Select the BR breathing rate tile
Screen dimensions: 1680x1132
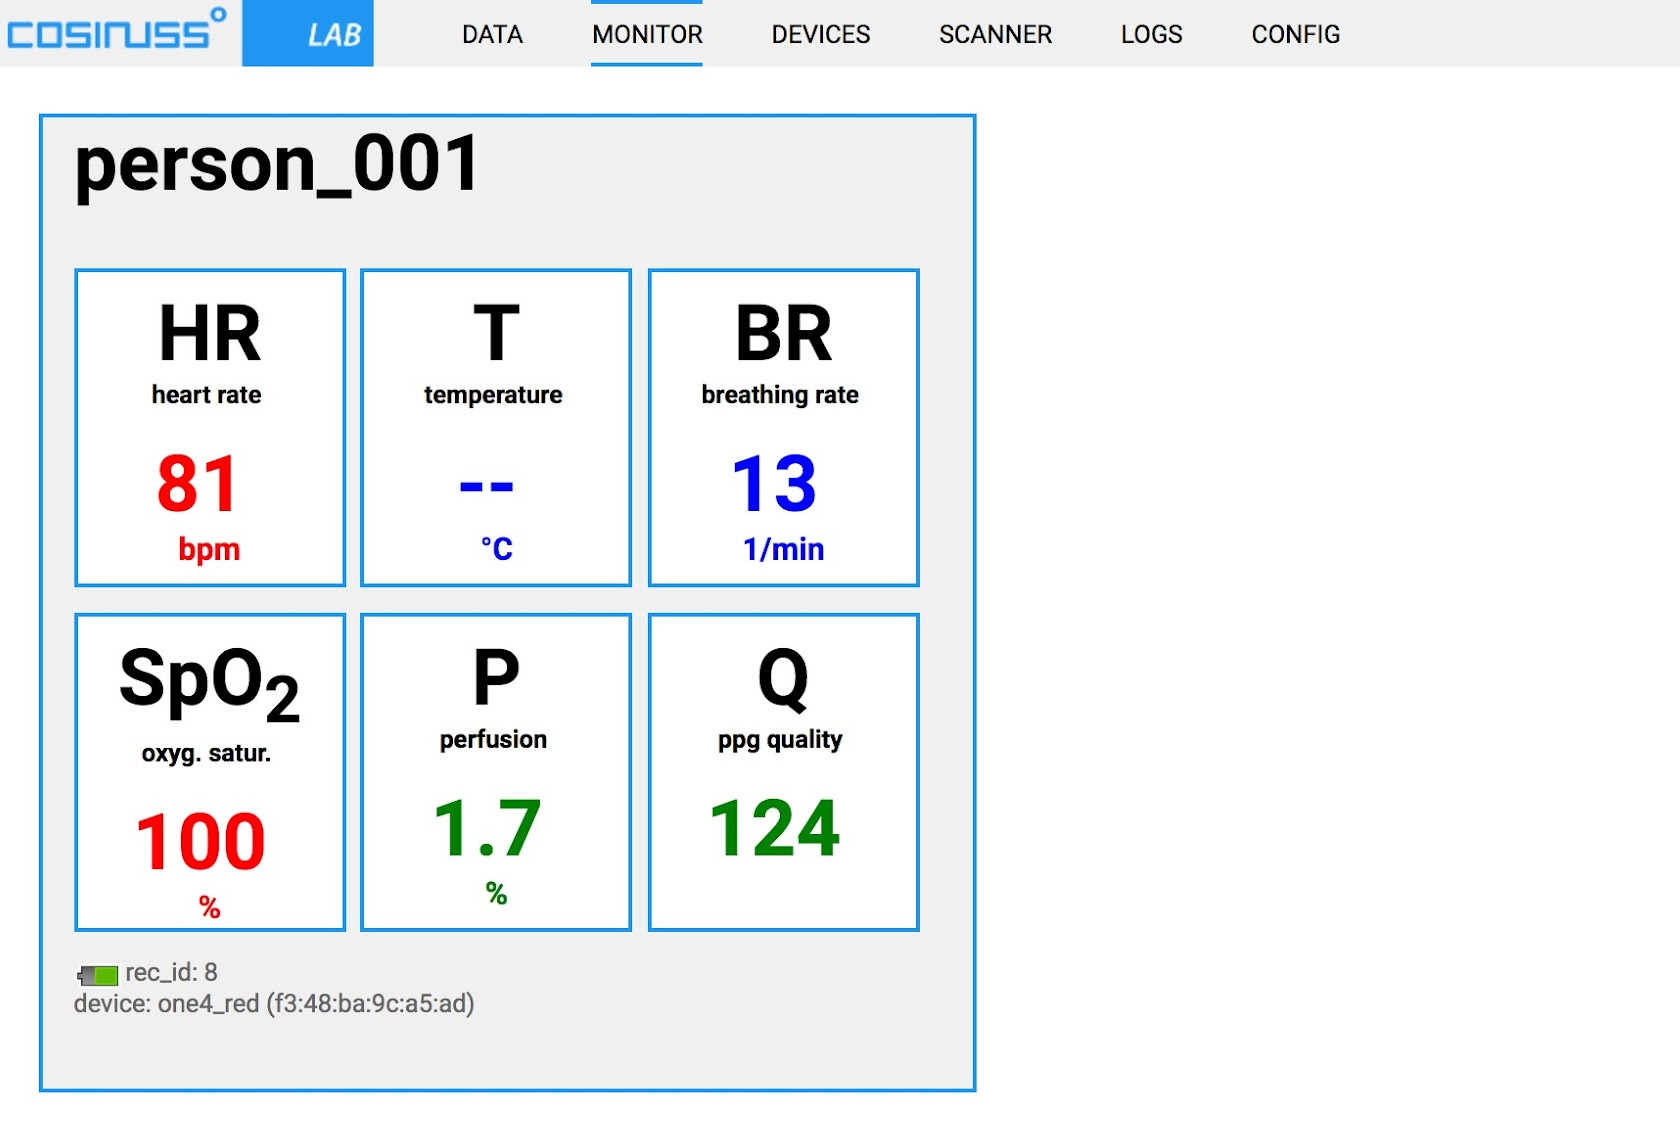[x=783, y=427]
